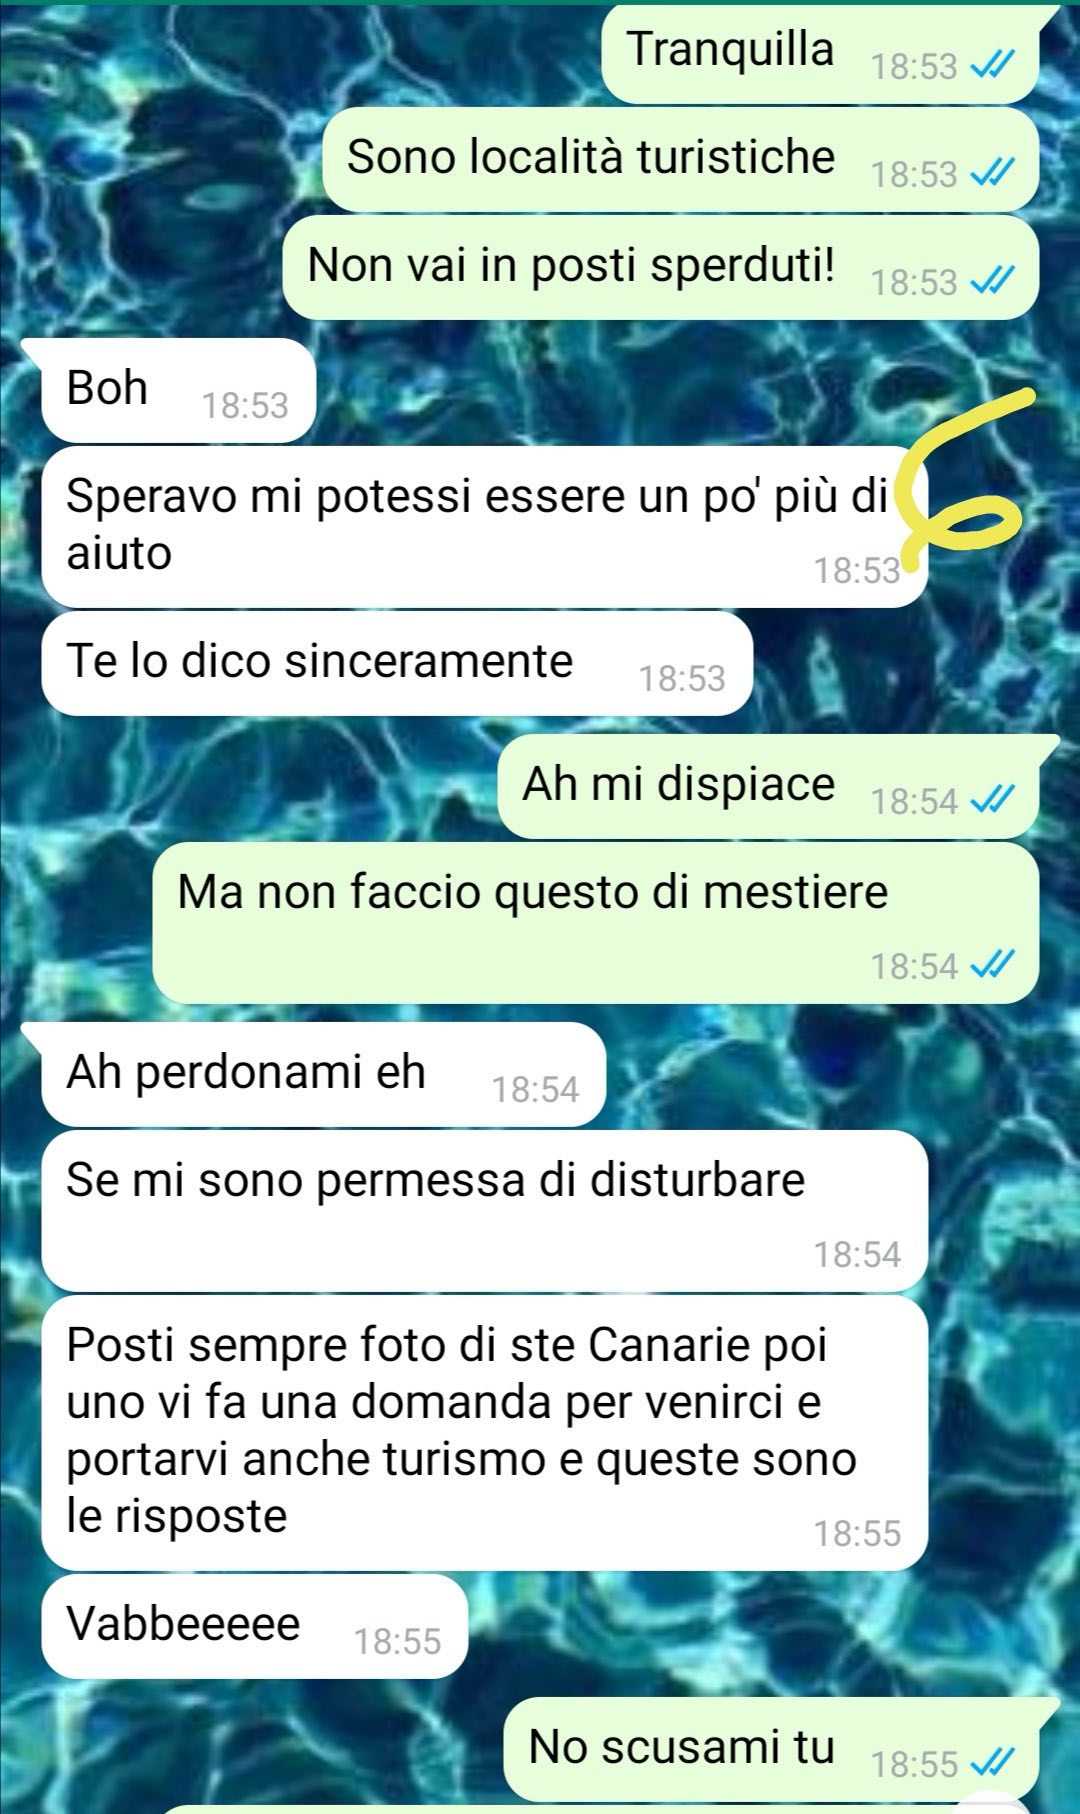The width and height of the screenshot is (1080, 1814).
Task: Tap the 'Sono località turistiche' message bubble
Action: pos(681,160)
